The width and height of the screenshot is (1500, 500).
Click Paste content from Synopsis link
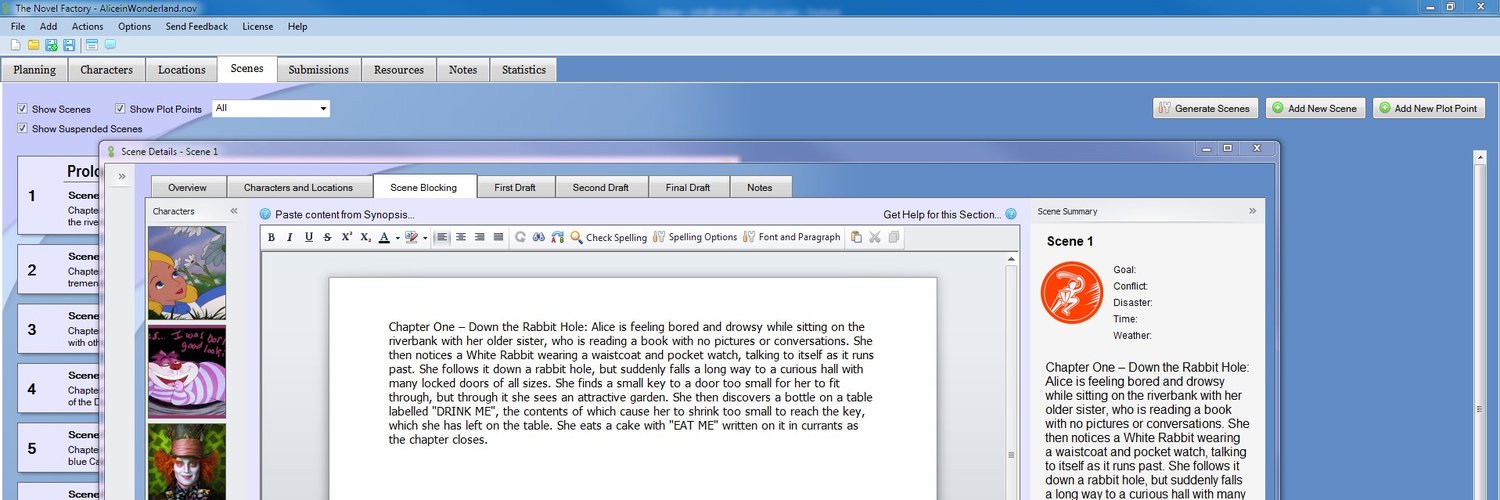tap(344, 214)
